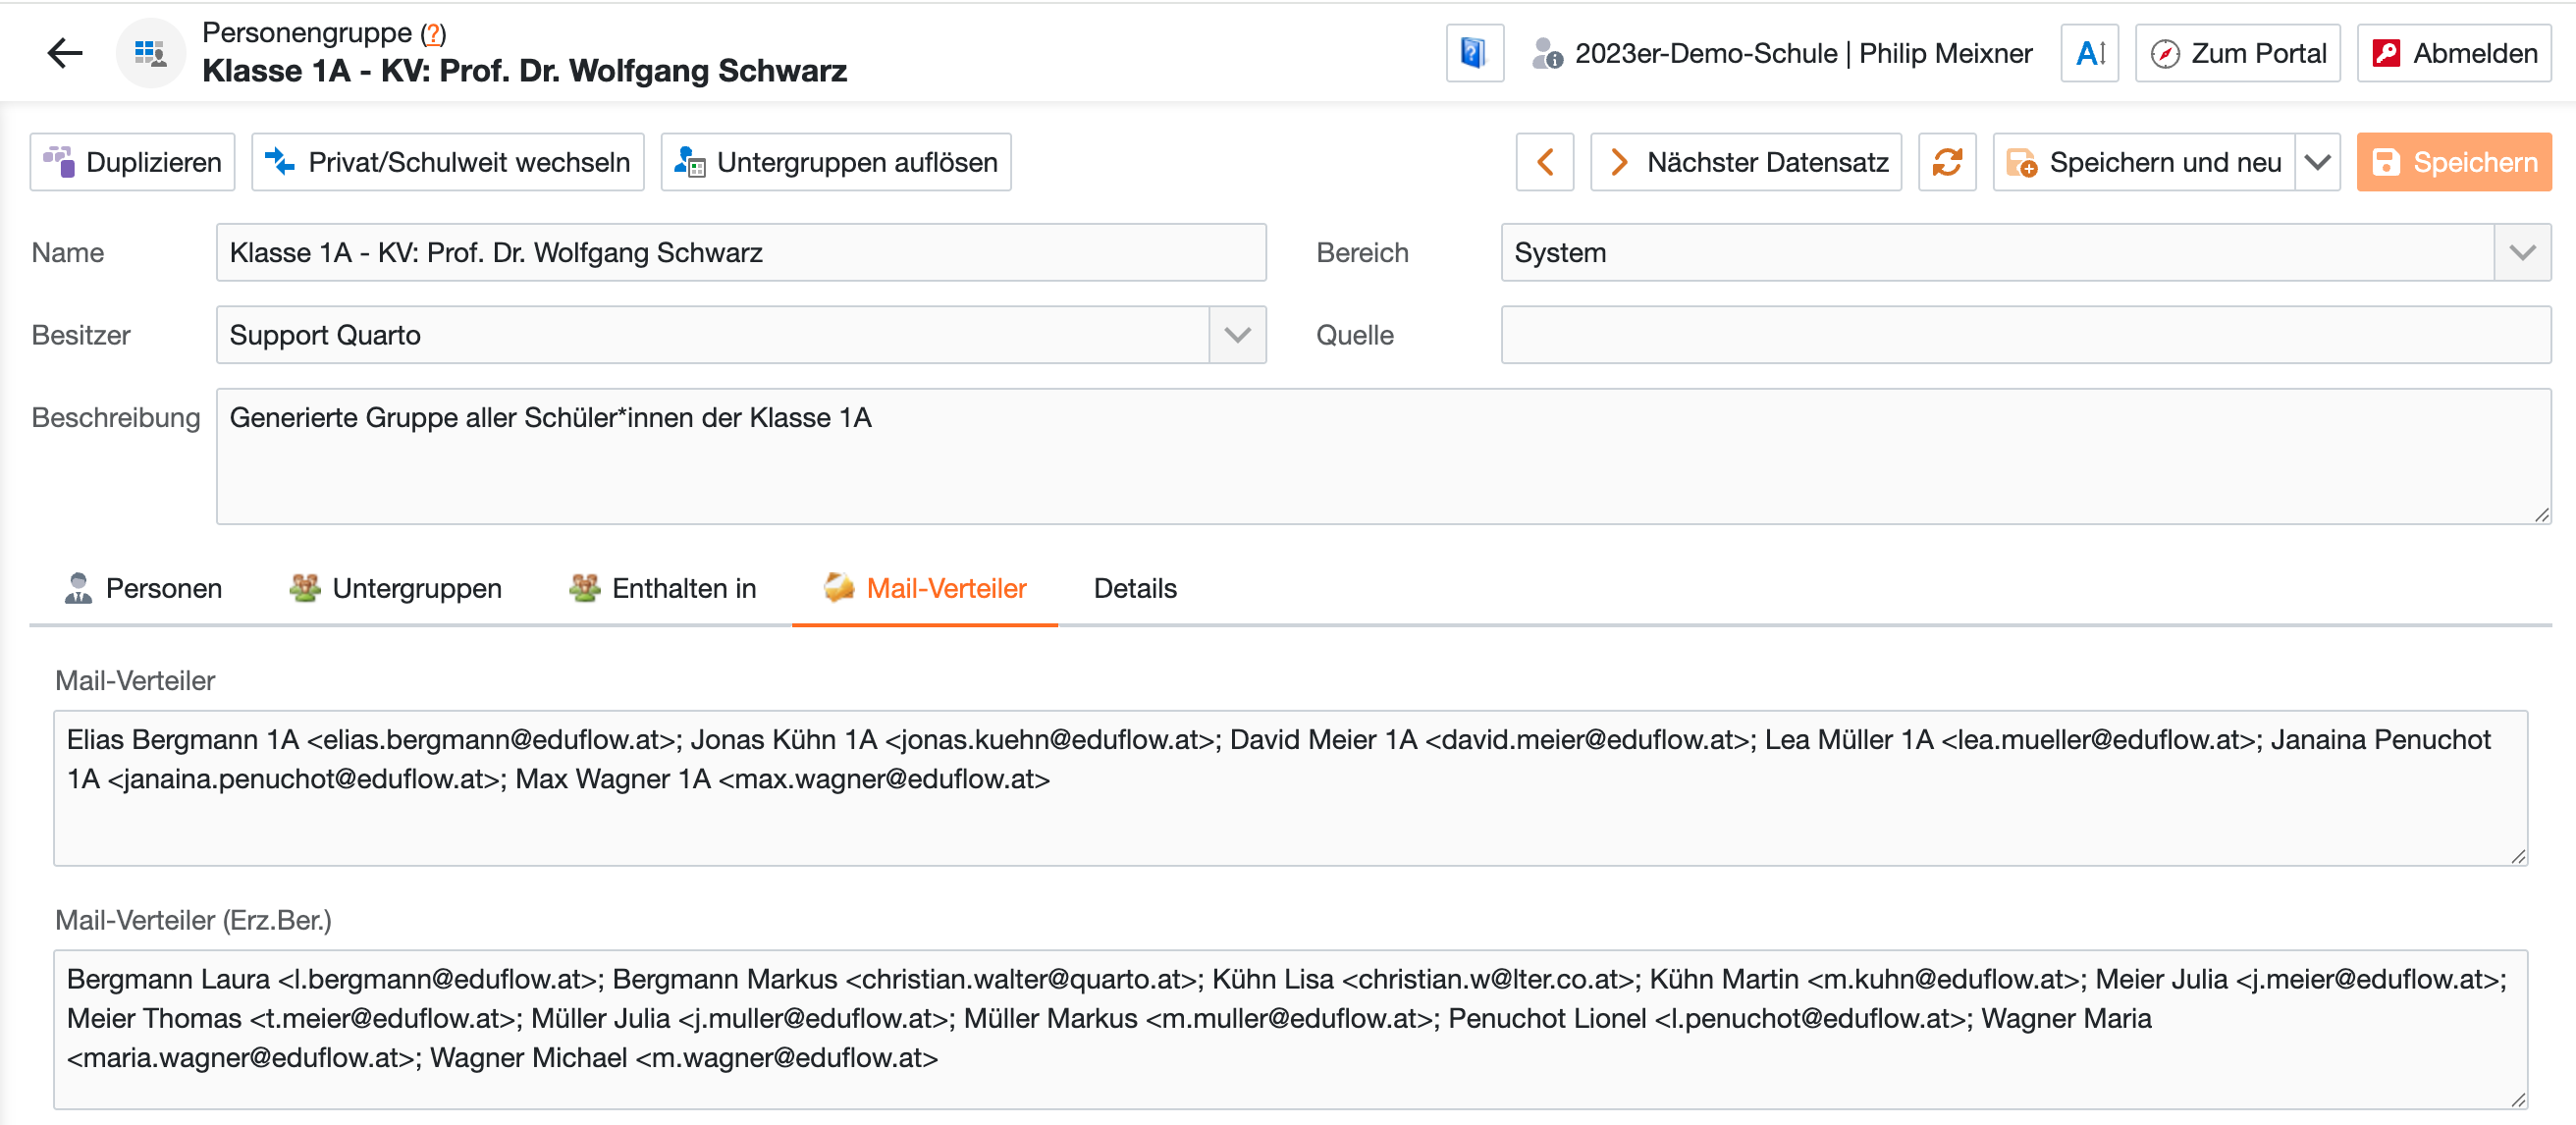Click Duplizieren button
Screen dimensions: 2576x1125
click(x=132, y=162)
